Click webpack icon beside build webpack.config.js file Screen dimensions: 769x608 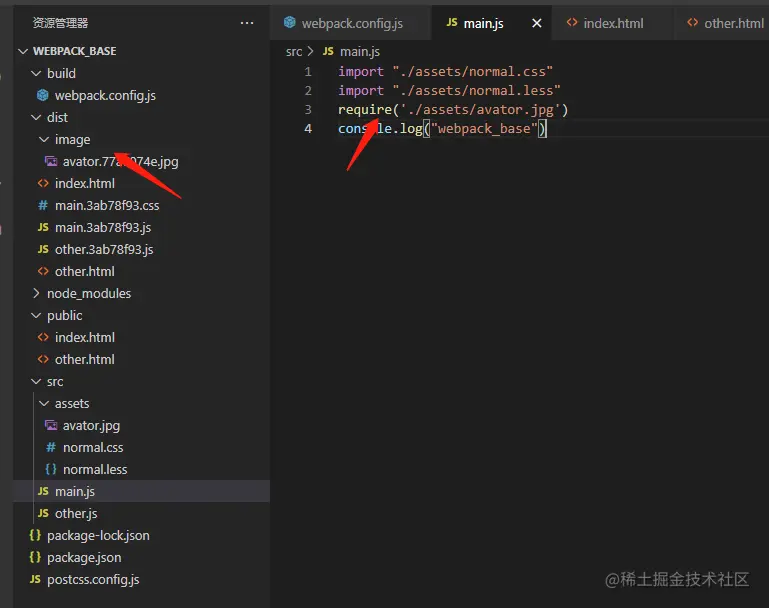43,95
